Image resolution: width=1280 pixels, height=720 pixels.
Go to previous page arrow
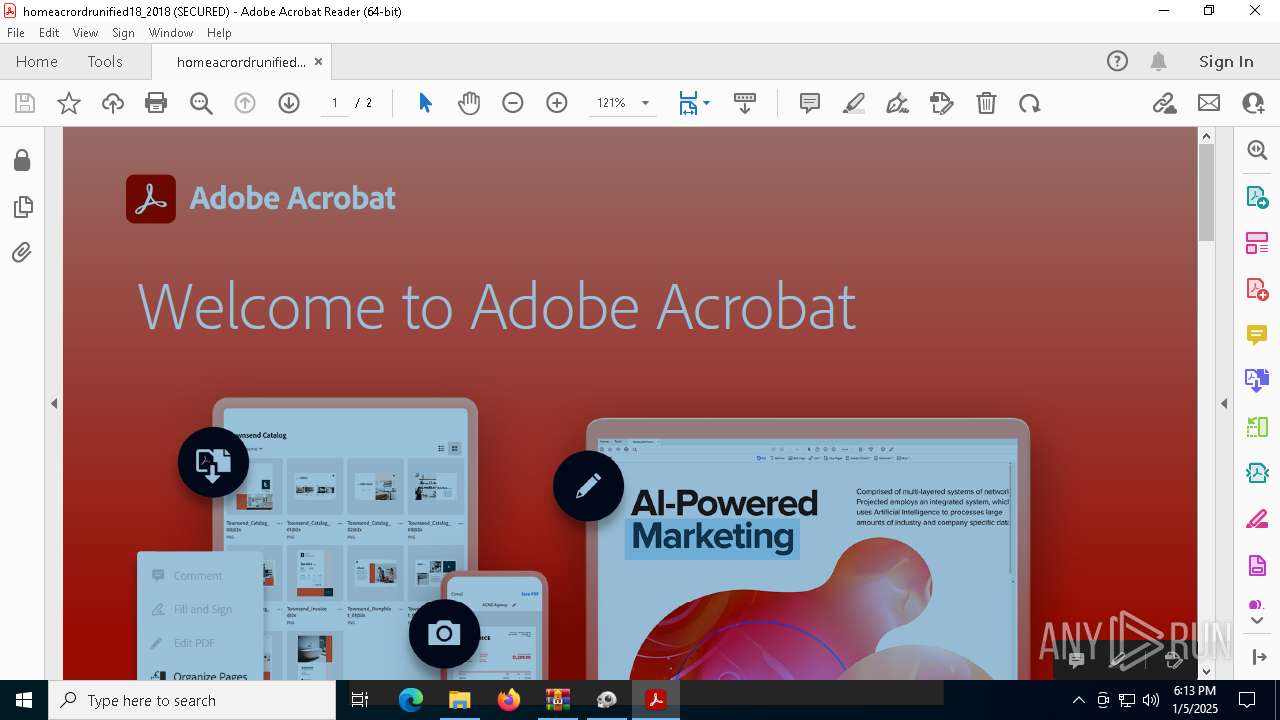245,103
